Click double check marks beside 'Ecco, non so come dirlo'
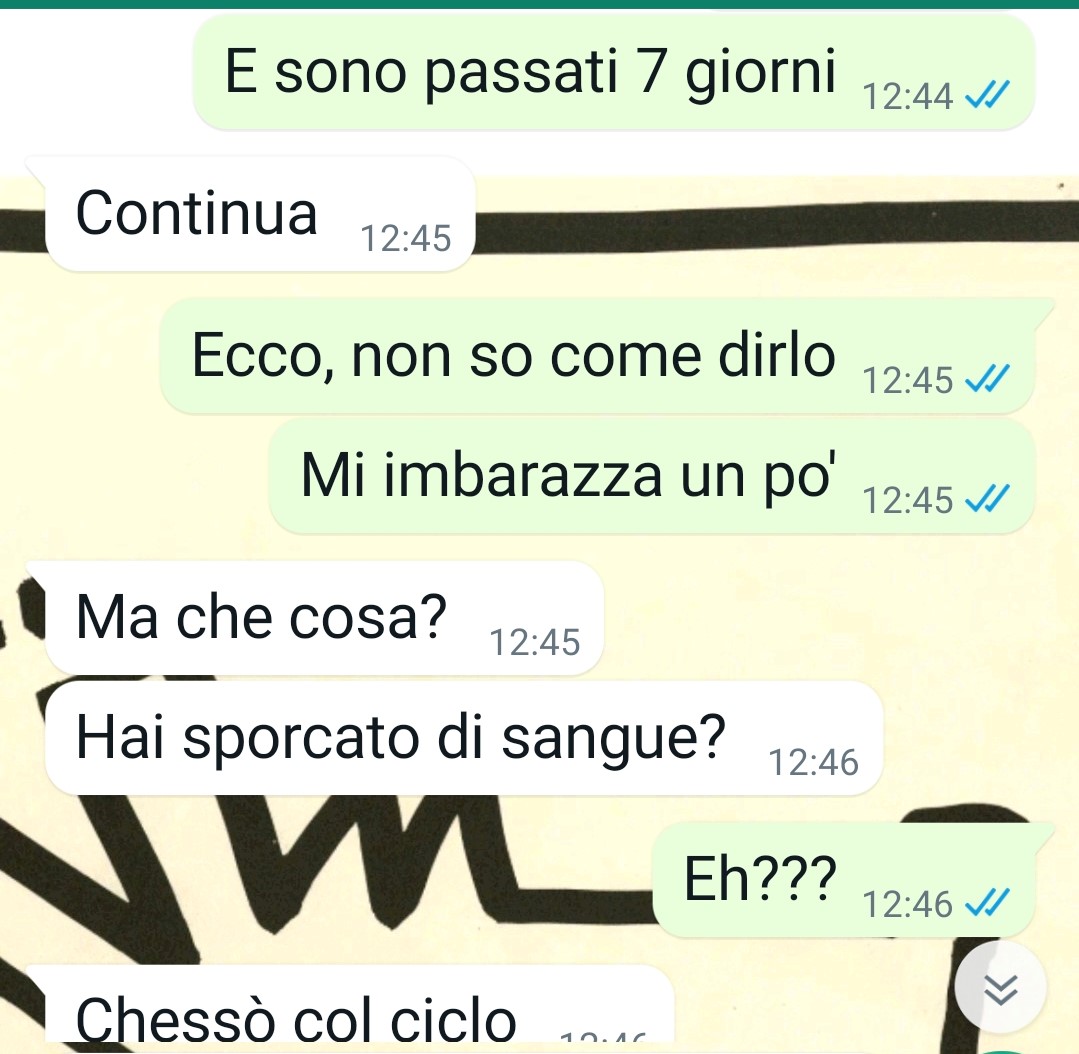Image resolution: width=1079 pixels, height=1054 pixels. click(x=987, y=379)
